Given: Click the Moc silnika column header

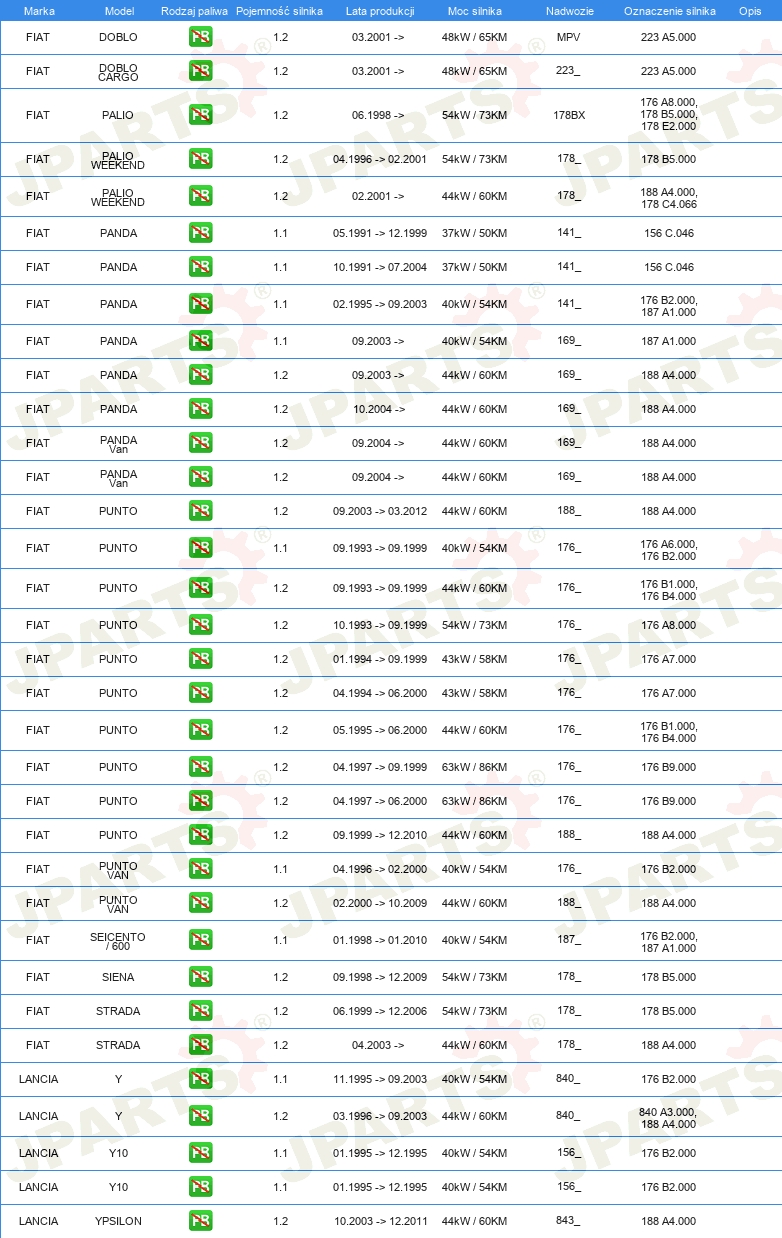Looking at the screenshot, I should pos(474,11).
